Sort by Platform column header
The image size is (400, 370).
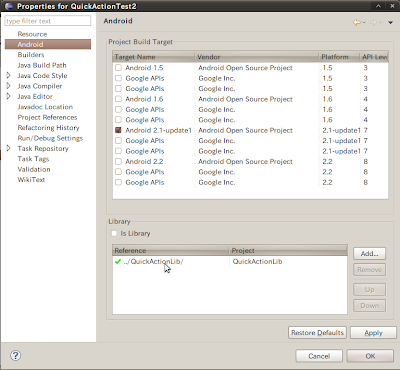(339, 57)
